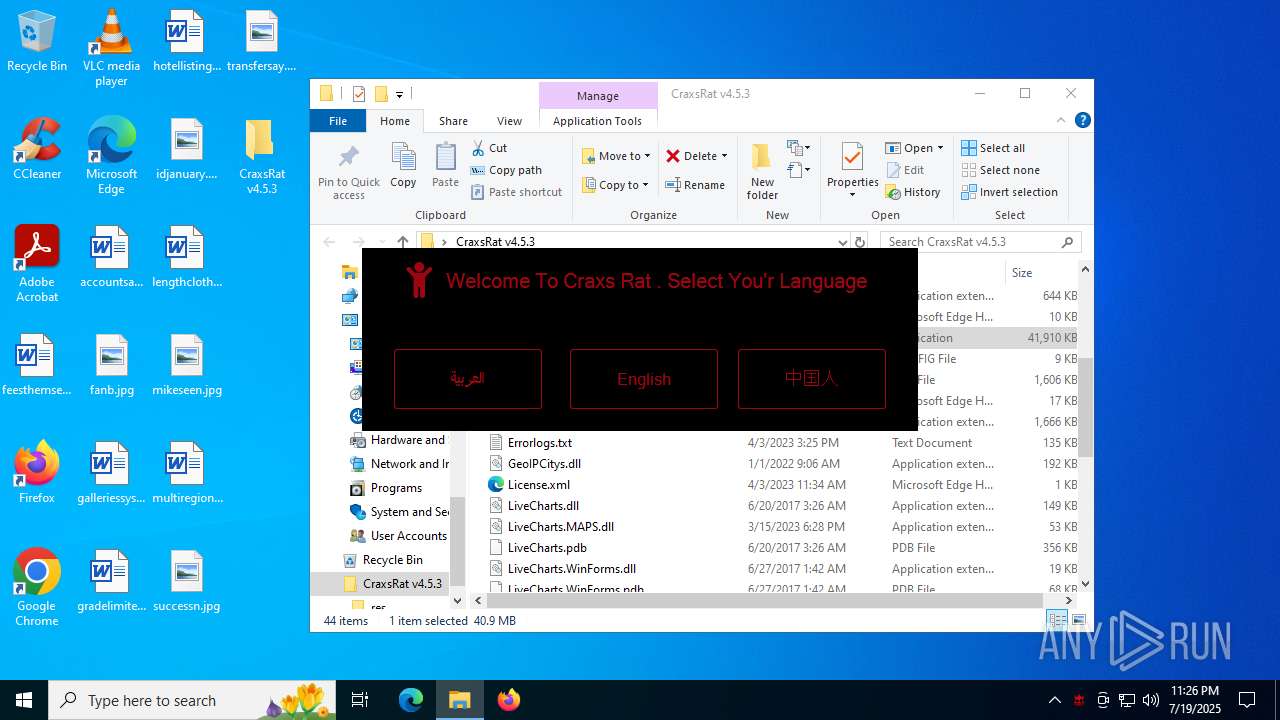
Task: Click the Refresh address bar button
Action: click(859, 241)
